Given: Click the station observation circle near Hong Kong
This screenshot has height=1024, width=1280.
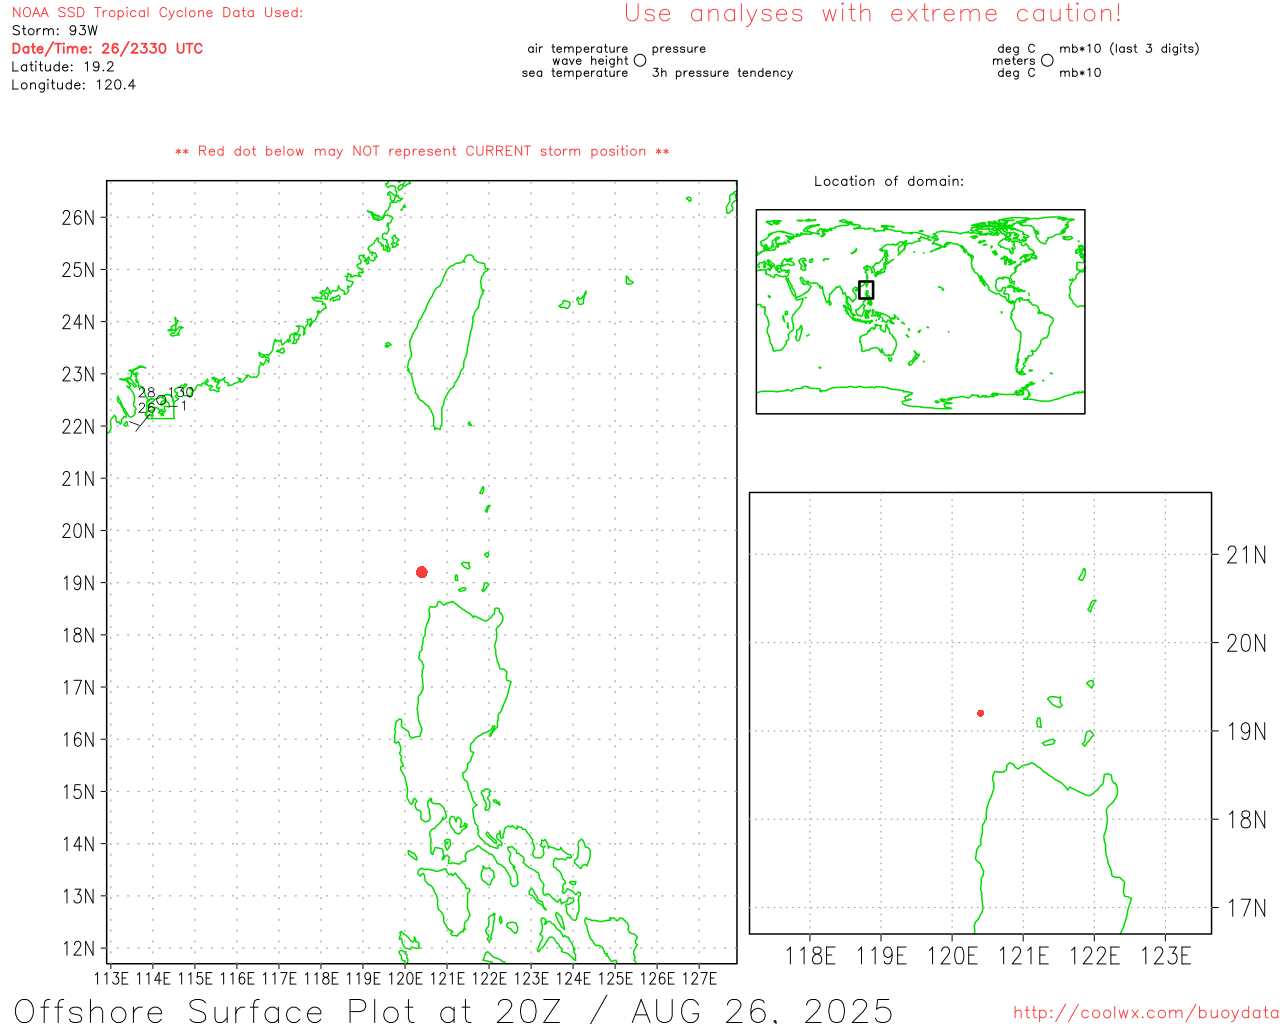Looking at the screenshot, I should (x=161, y=401).
